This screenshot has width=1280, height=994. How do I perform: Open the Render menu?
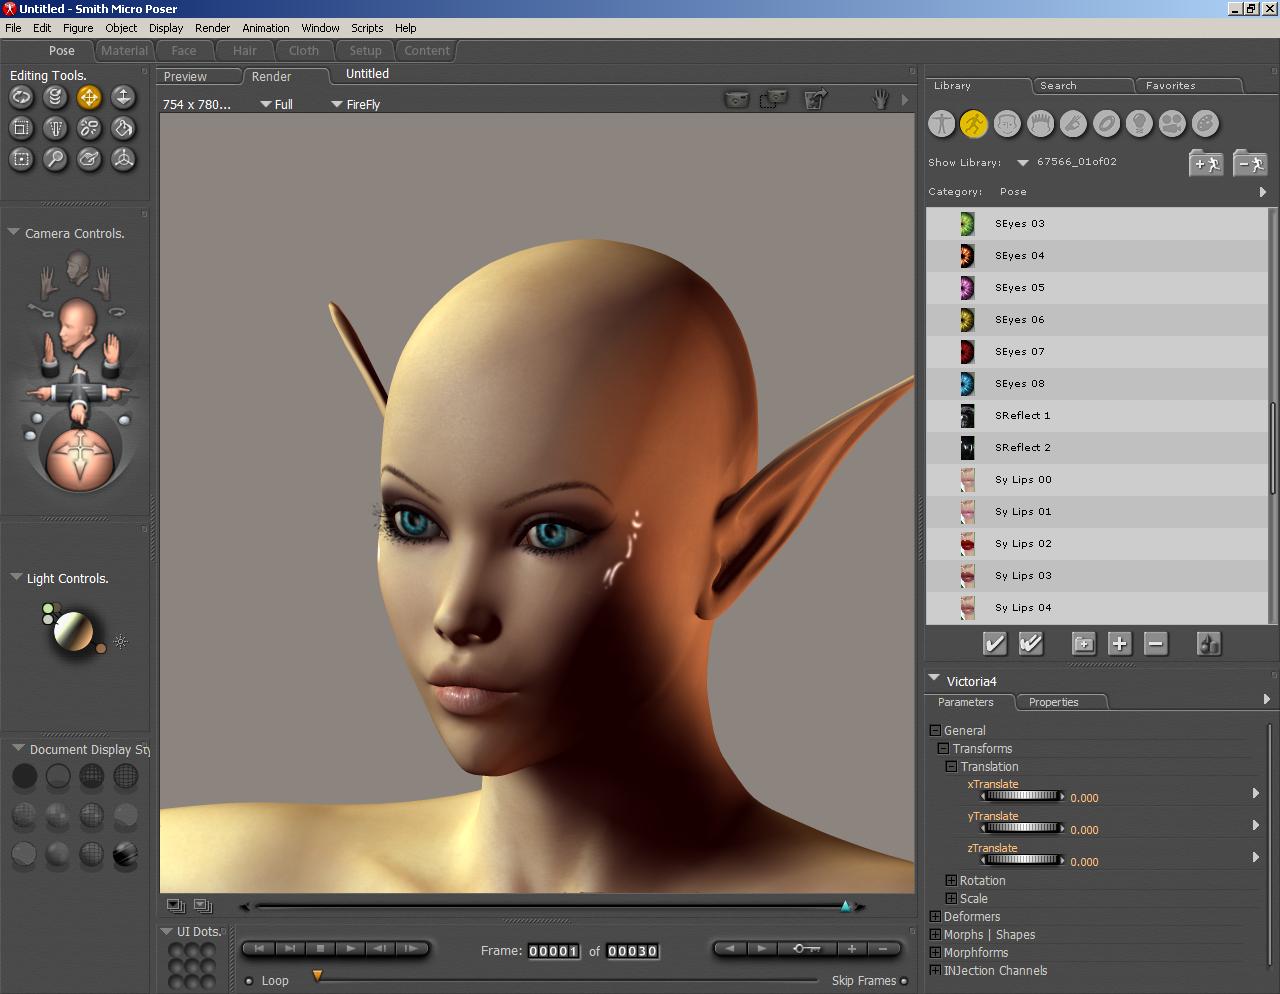[x=212, y=28]
